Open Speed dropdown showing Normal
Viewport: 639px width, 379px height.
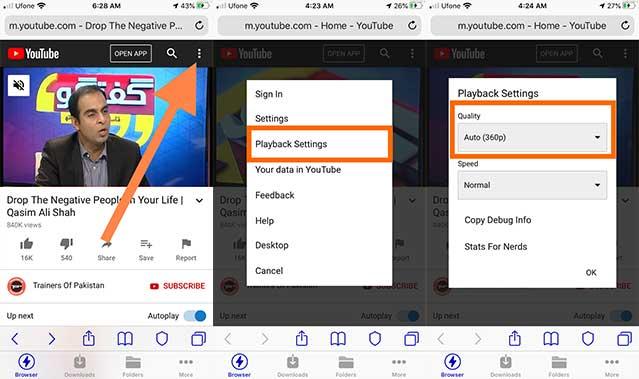click(x=532, y=185)
